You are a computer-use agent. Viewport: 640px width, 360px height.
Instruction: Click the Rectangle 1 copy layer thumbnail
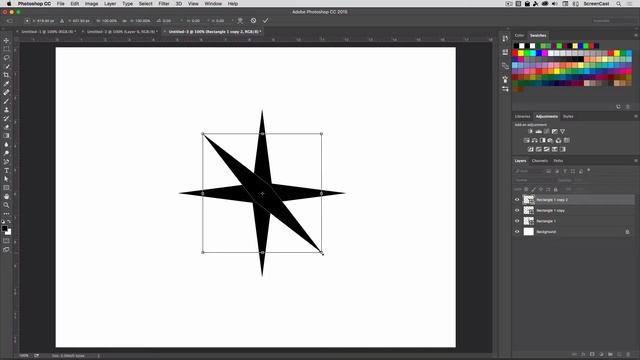coord(529,210)
